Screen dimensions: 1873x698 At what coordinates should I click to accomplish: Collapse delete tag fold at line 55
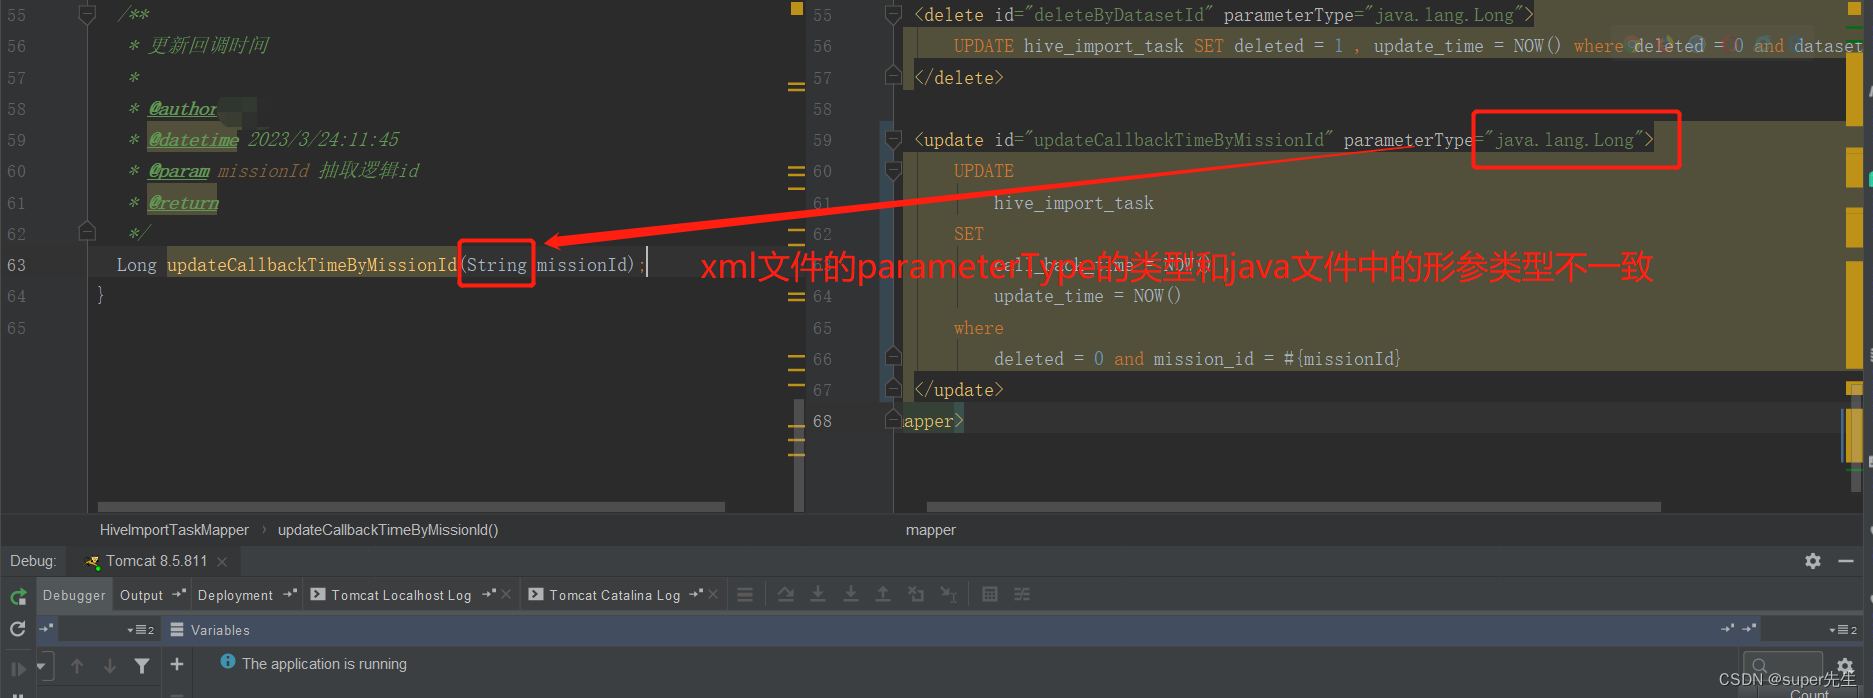tap(894, 15)
